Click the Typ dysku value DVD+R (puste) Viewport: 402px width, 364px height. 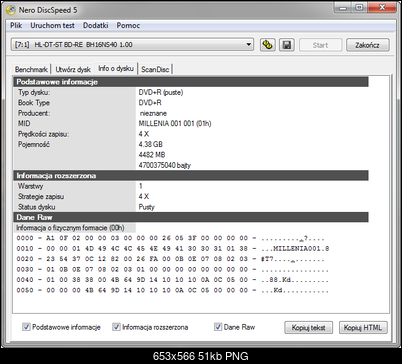161,92
